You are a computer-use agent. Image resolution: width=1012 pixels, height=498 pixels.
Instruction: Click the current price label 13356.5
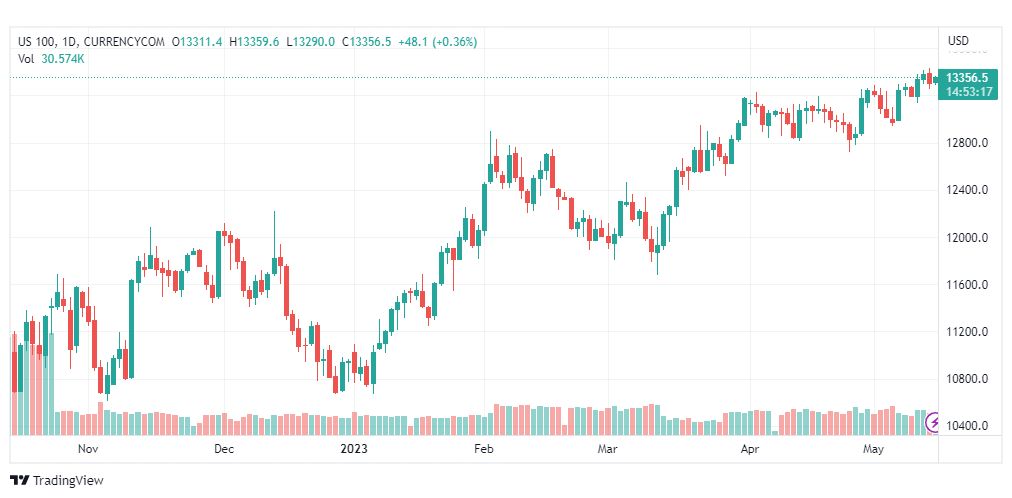(967, 78)
